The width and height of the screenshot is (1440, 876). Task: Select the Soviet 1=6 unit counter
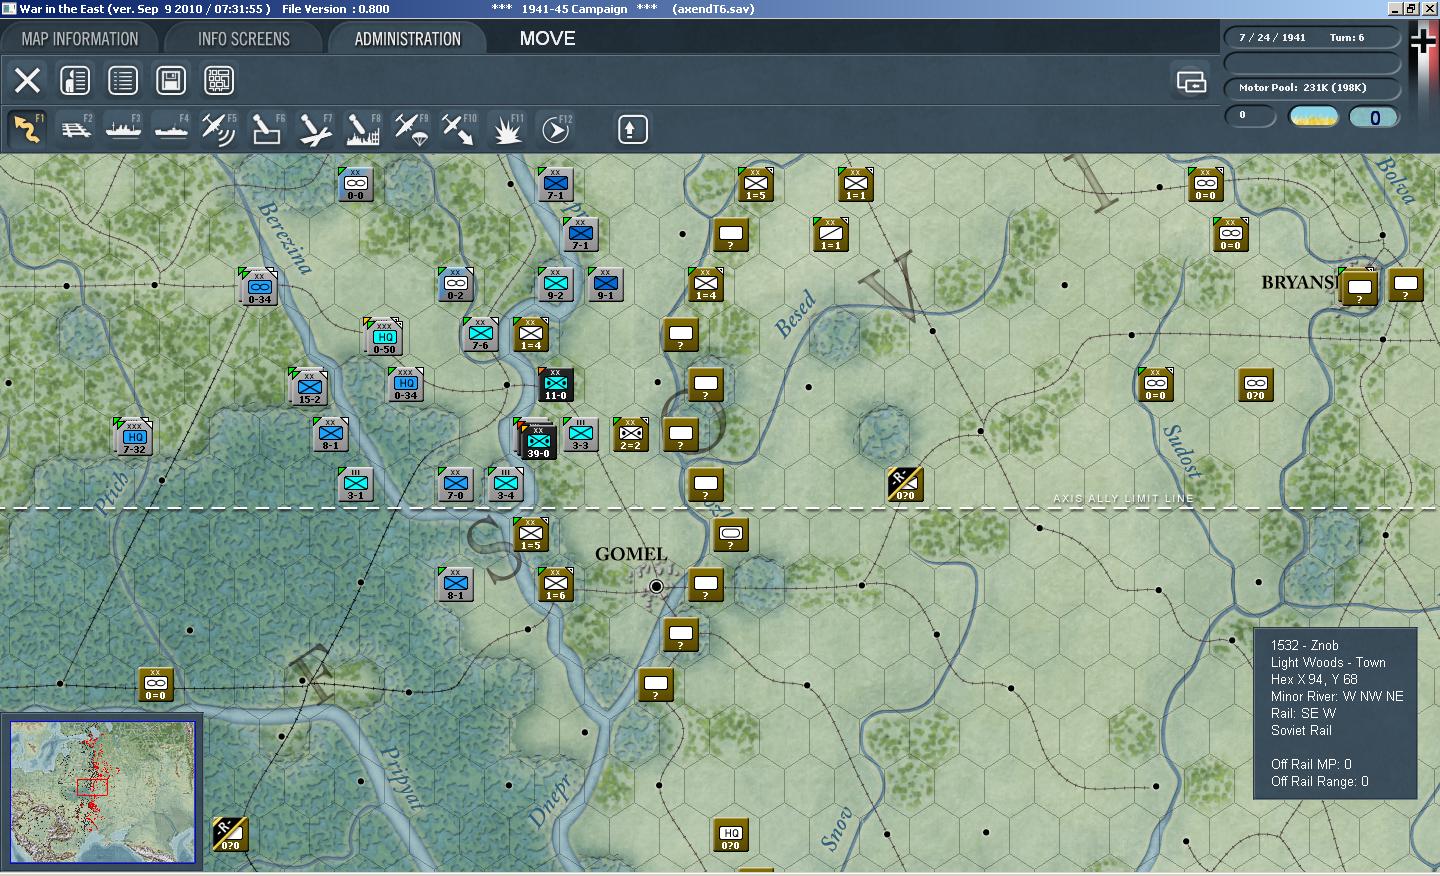[555, 584]
